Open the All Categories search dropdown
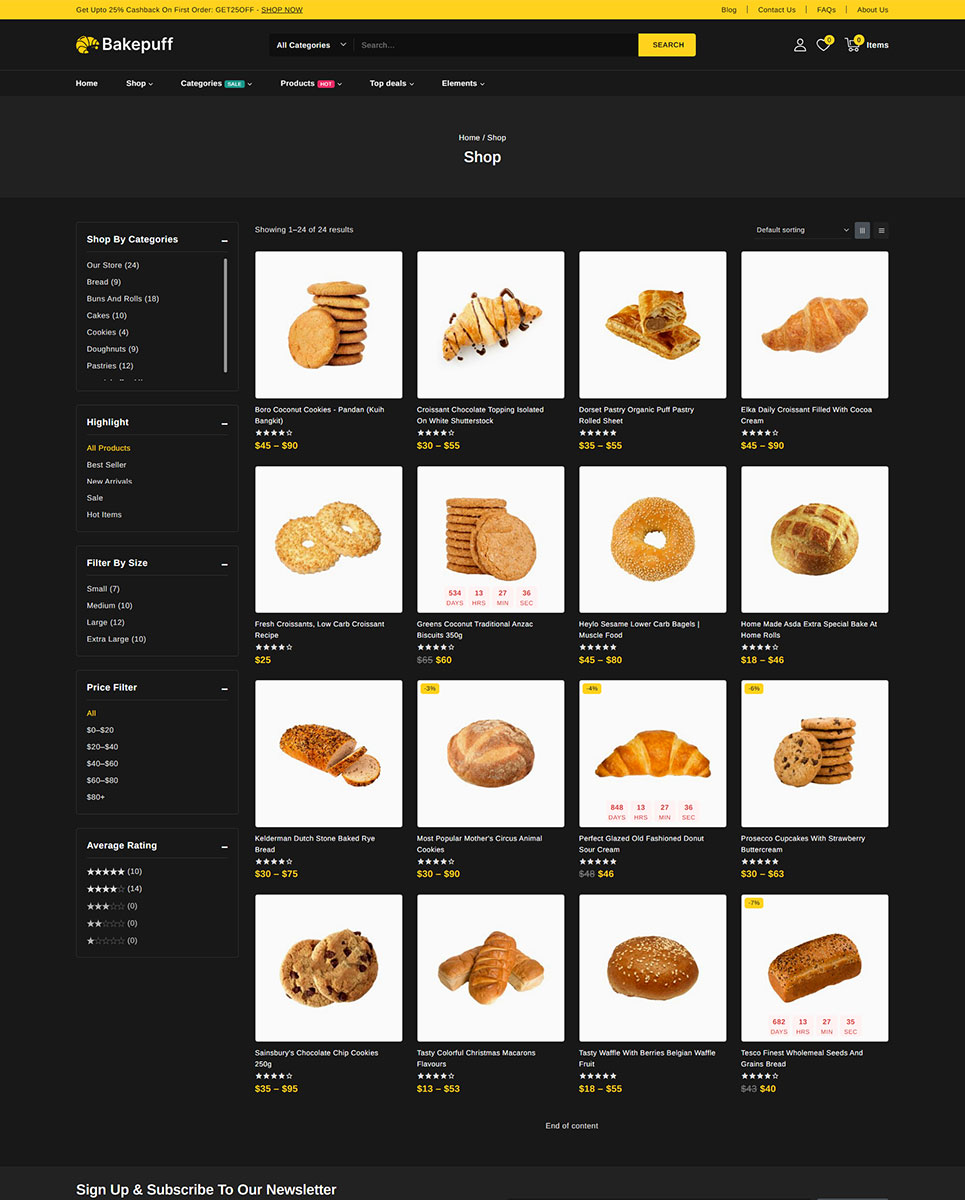 tap(310, 45)
